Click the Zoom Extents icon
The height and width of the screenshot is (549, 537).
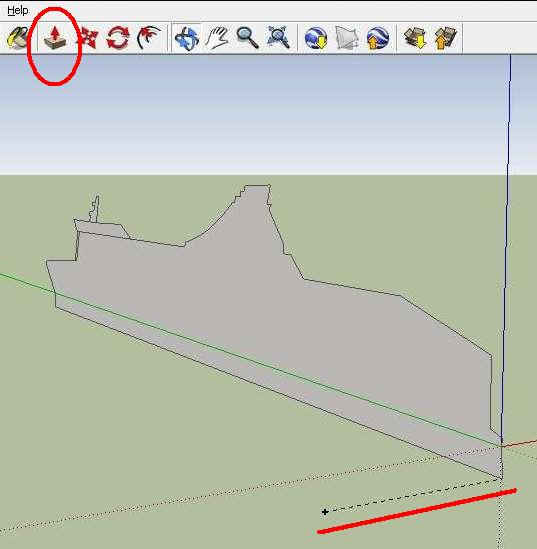[278, 37]
